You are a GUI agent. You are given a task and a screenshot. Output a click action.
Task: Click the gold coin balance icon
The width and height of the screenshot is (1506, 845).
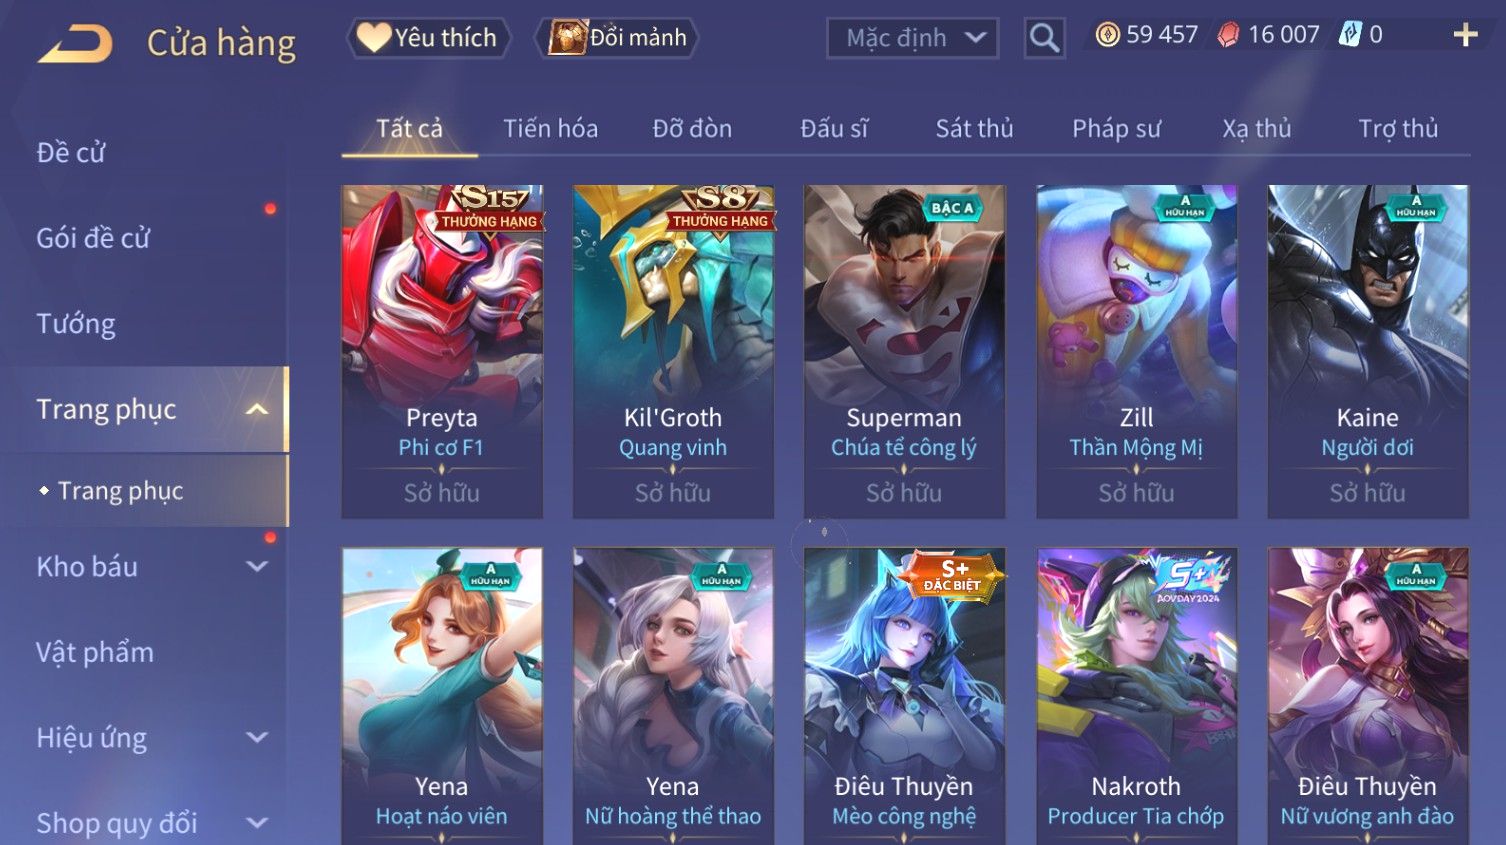(1107, 35)
